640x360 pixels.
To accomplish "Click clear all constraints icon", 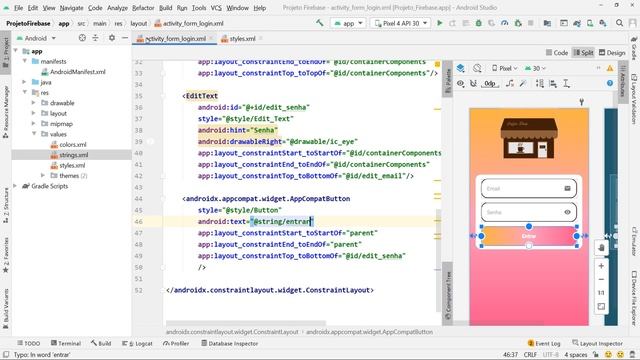I will pos(510,84).
